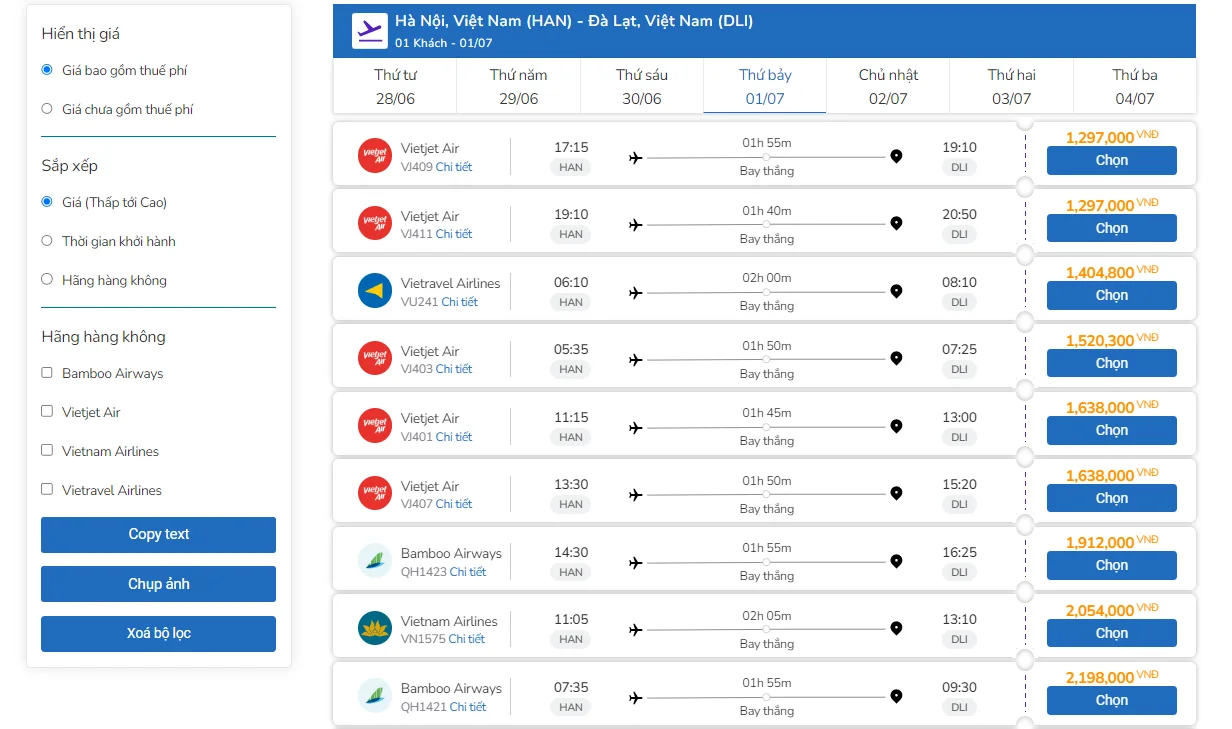Click the Vietjet Air logo for flight VJ401
Image resolution: width=1232 pixels, height=729 pixels.
tap(375, 426)
